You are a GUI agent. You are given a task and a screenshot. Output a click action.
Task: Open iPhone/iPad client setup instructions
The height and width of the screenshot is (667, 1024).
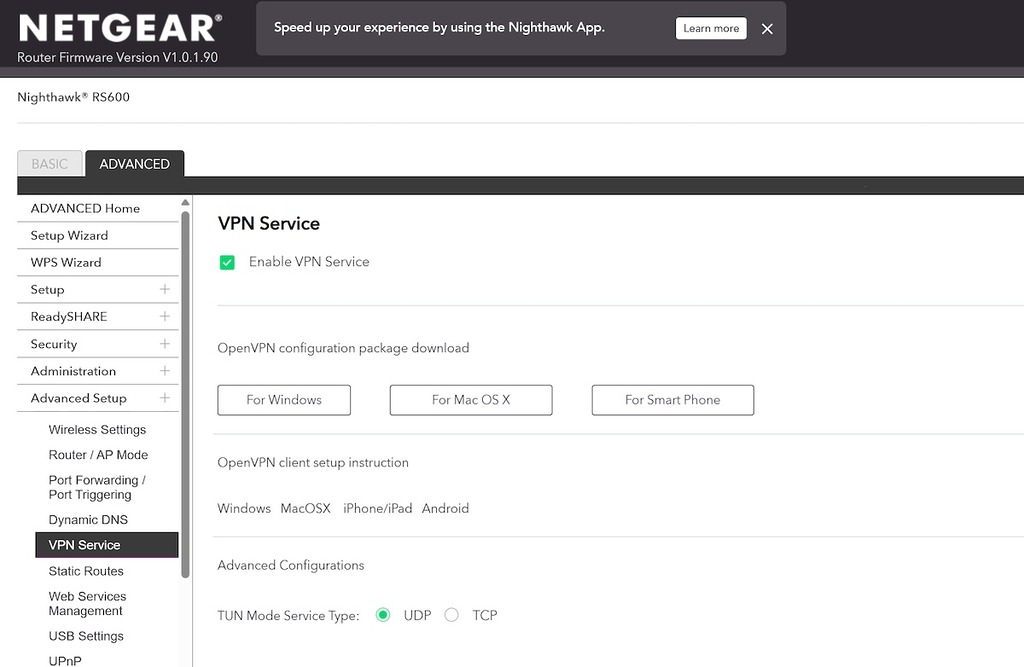pyautogui.click(x=377, y=508)
